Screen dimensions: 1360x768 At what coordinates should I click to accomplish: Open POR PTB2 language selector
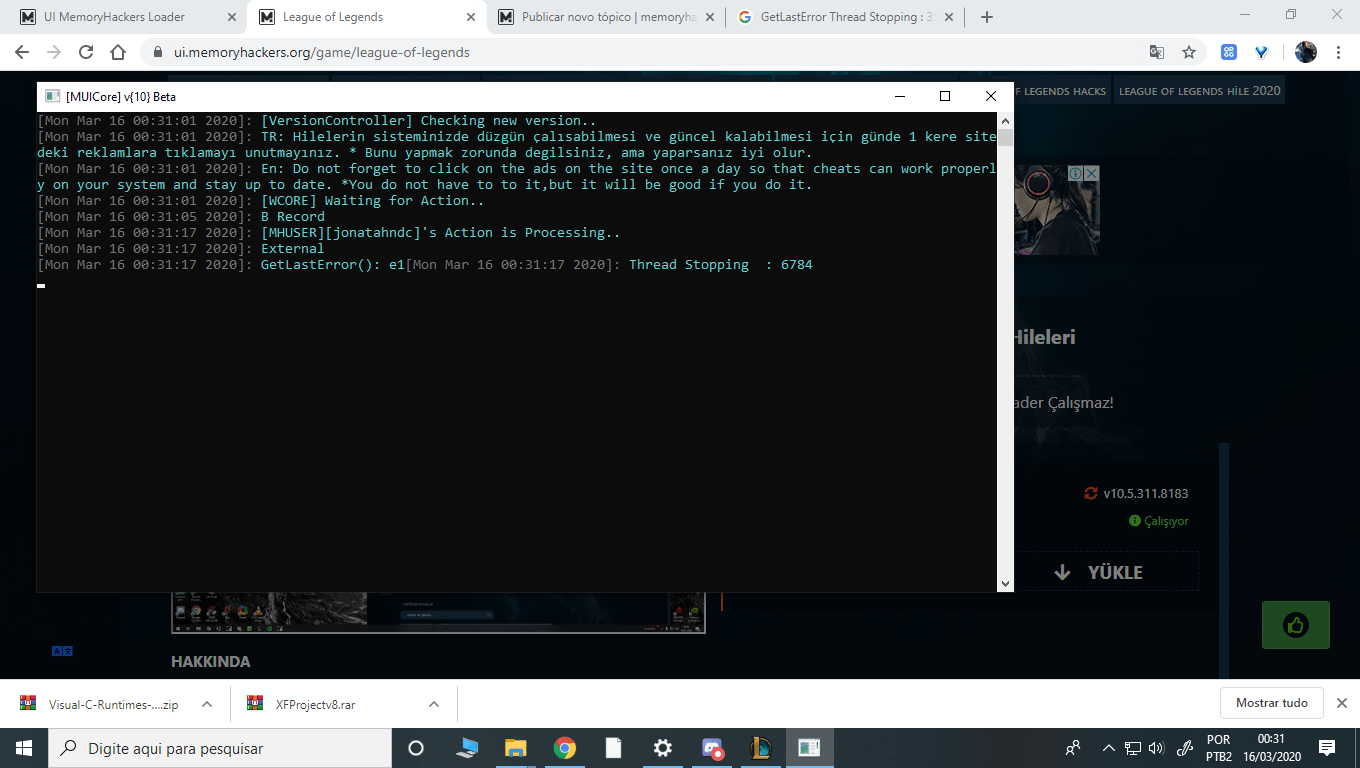coord(1218,748)
